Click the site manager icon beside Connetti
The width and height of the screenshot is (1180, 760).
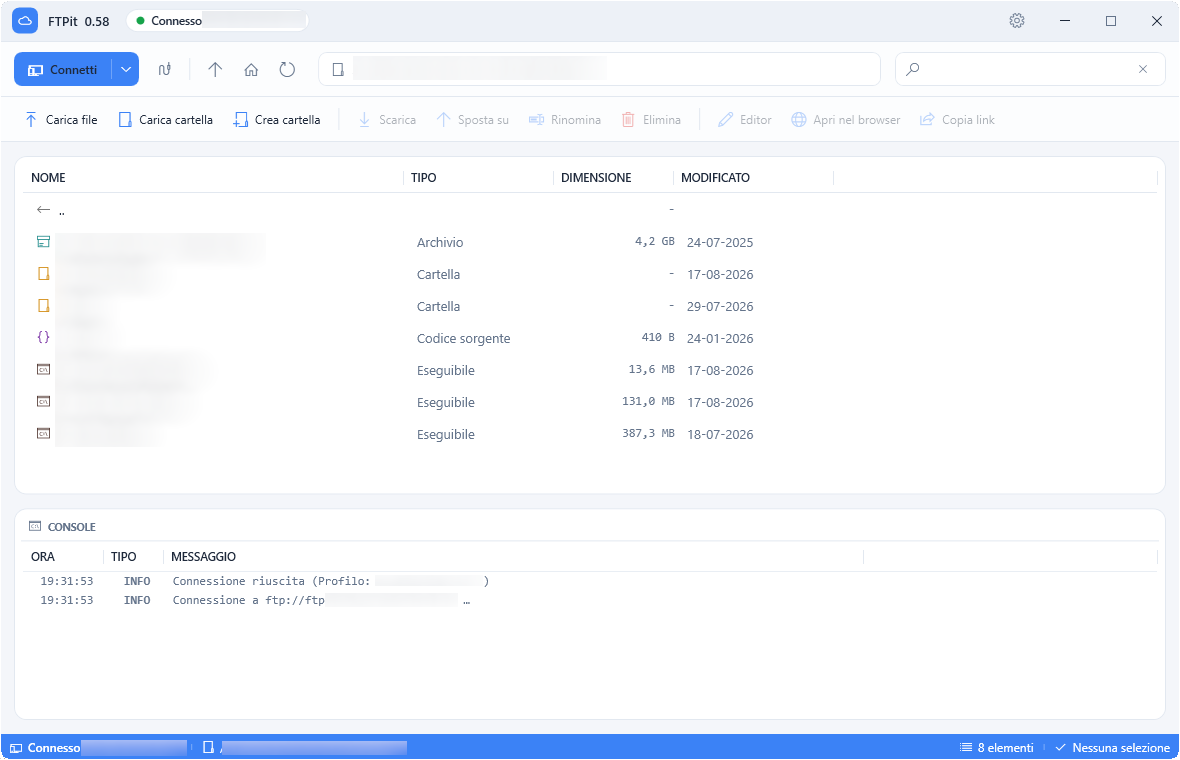point(165,70)
